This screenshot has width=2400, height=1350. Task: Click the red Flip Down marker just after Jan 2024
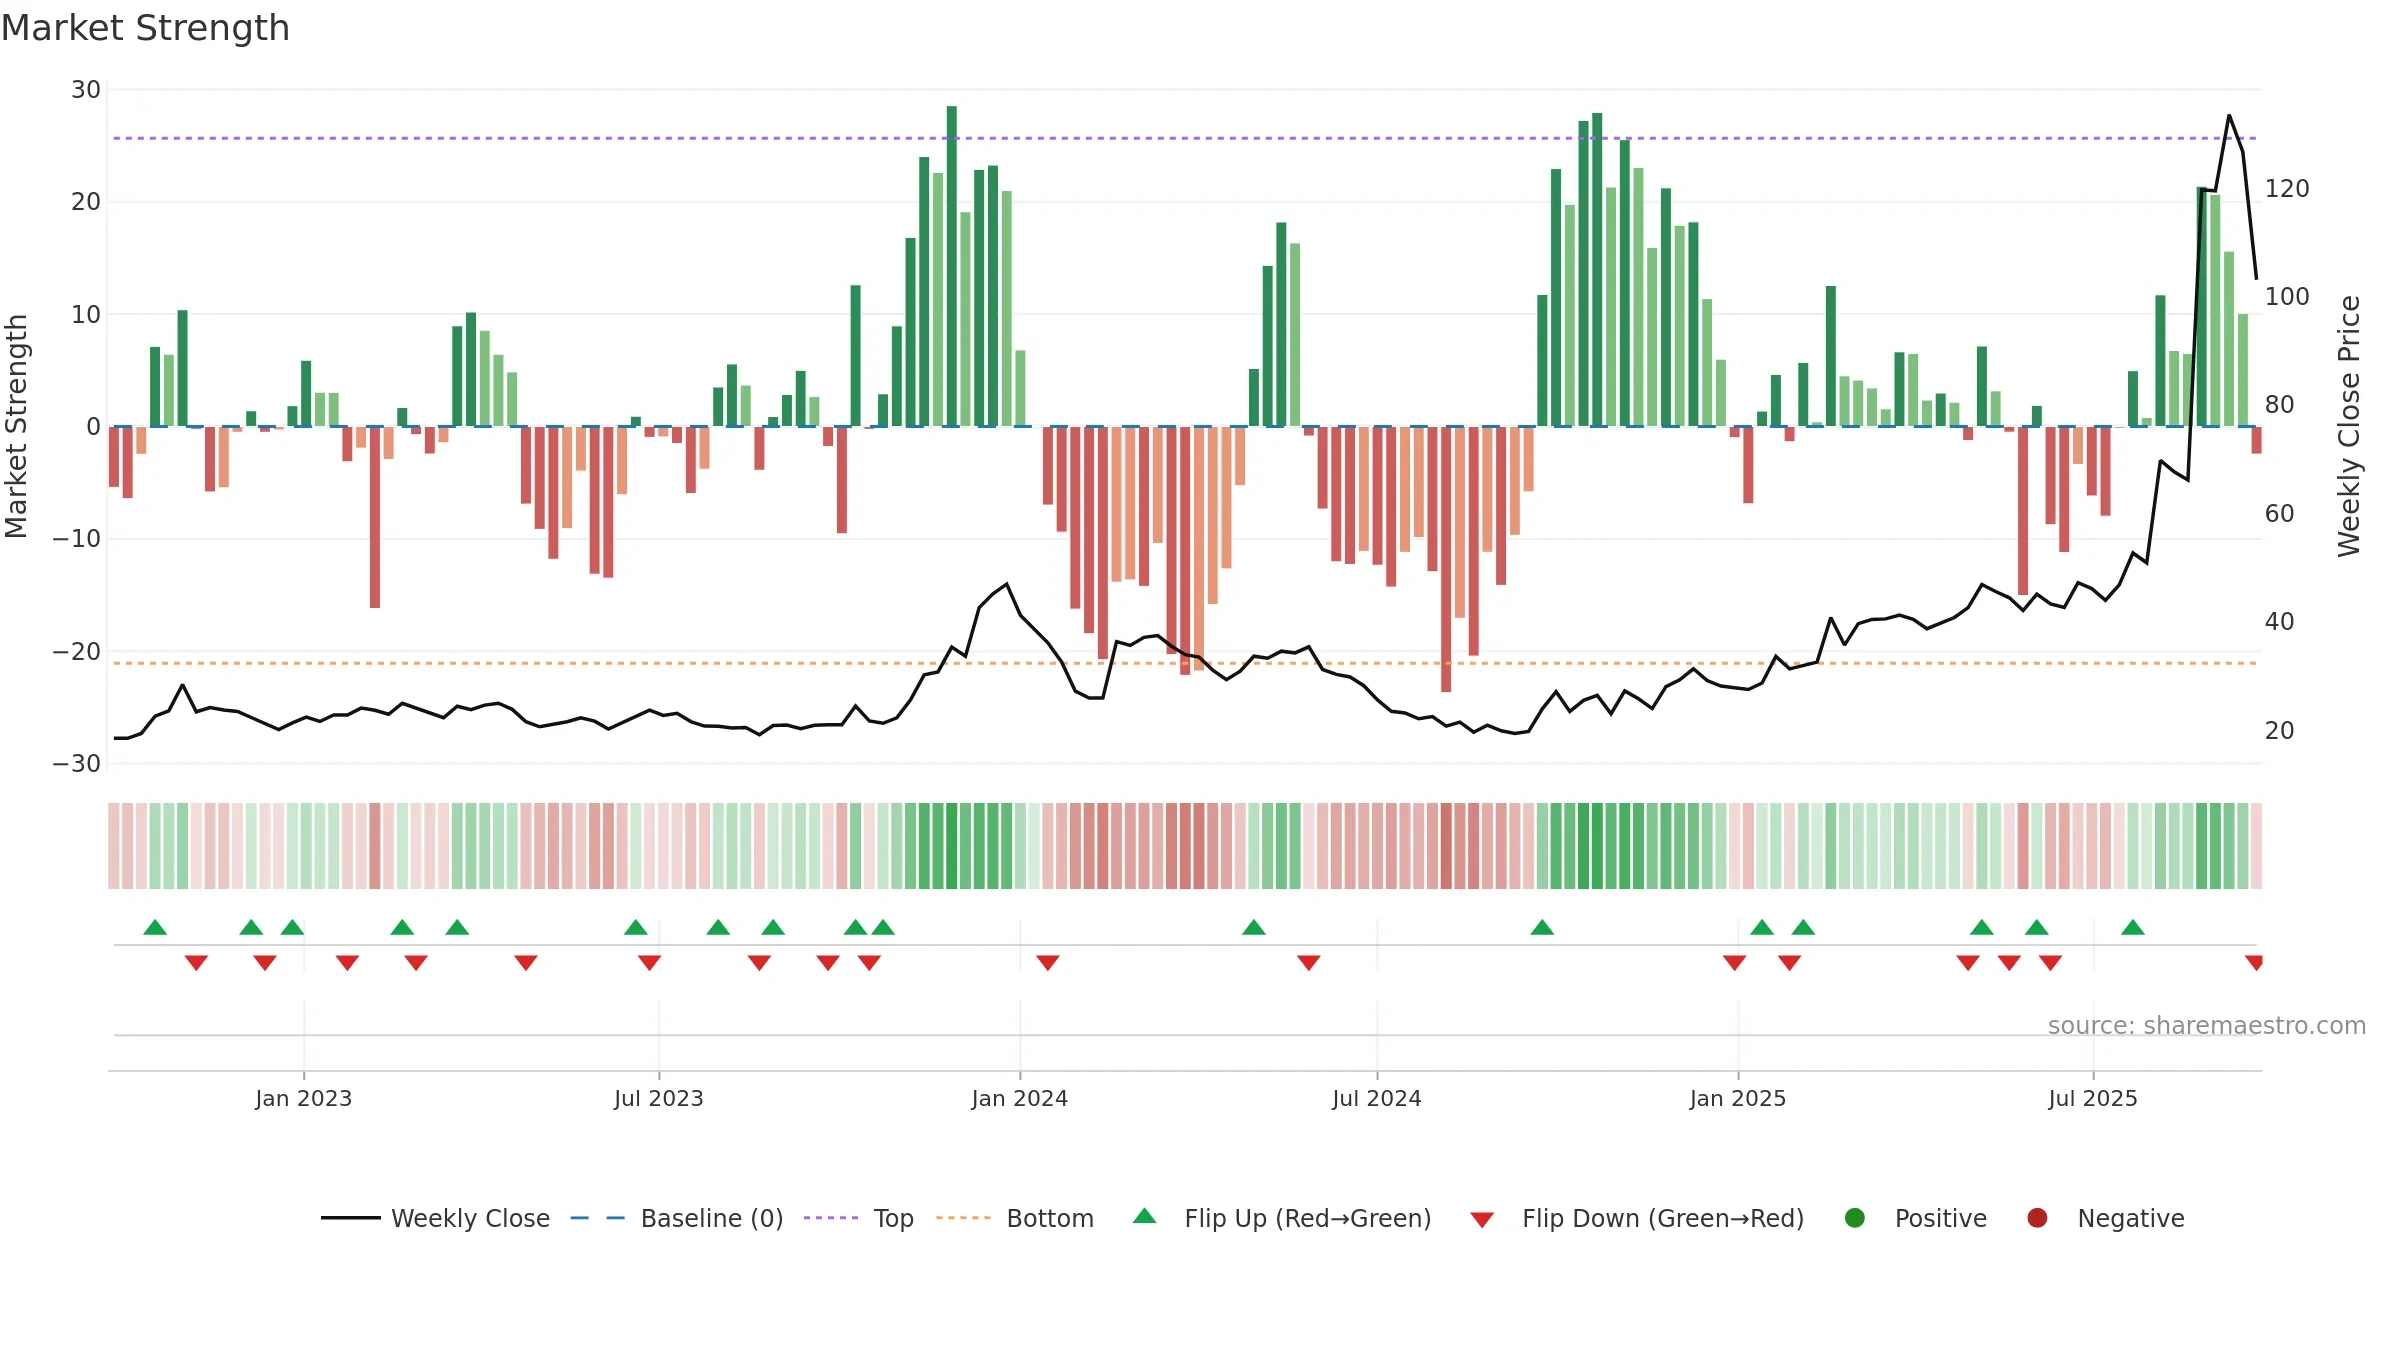1048,963
